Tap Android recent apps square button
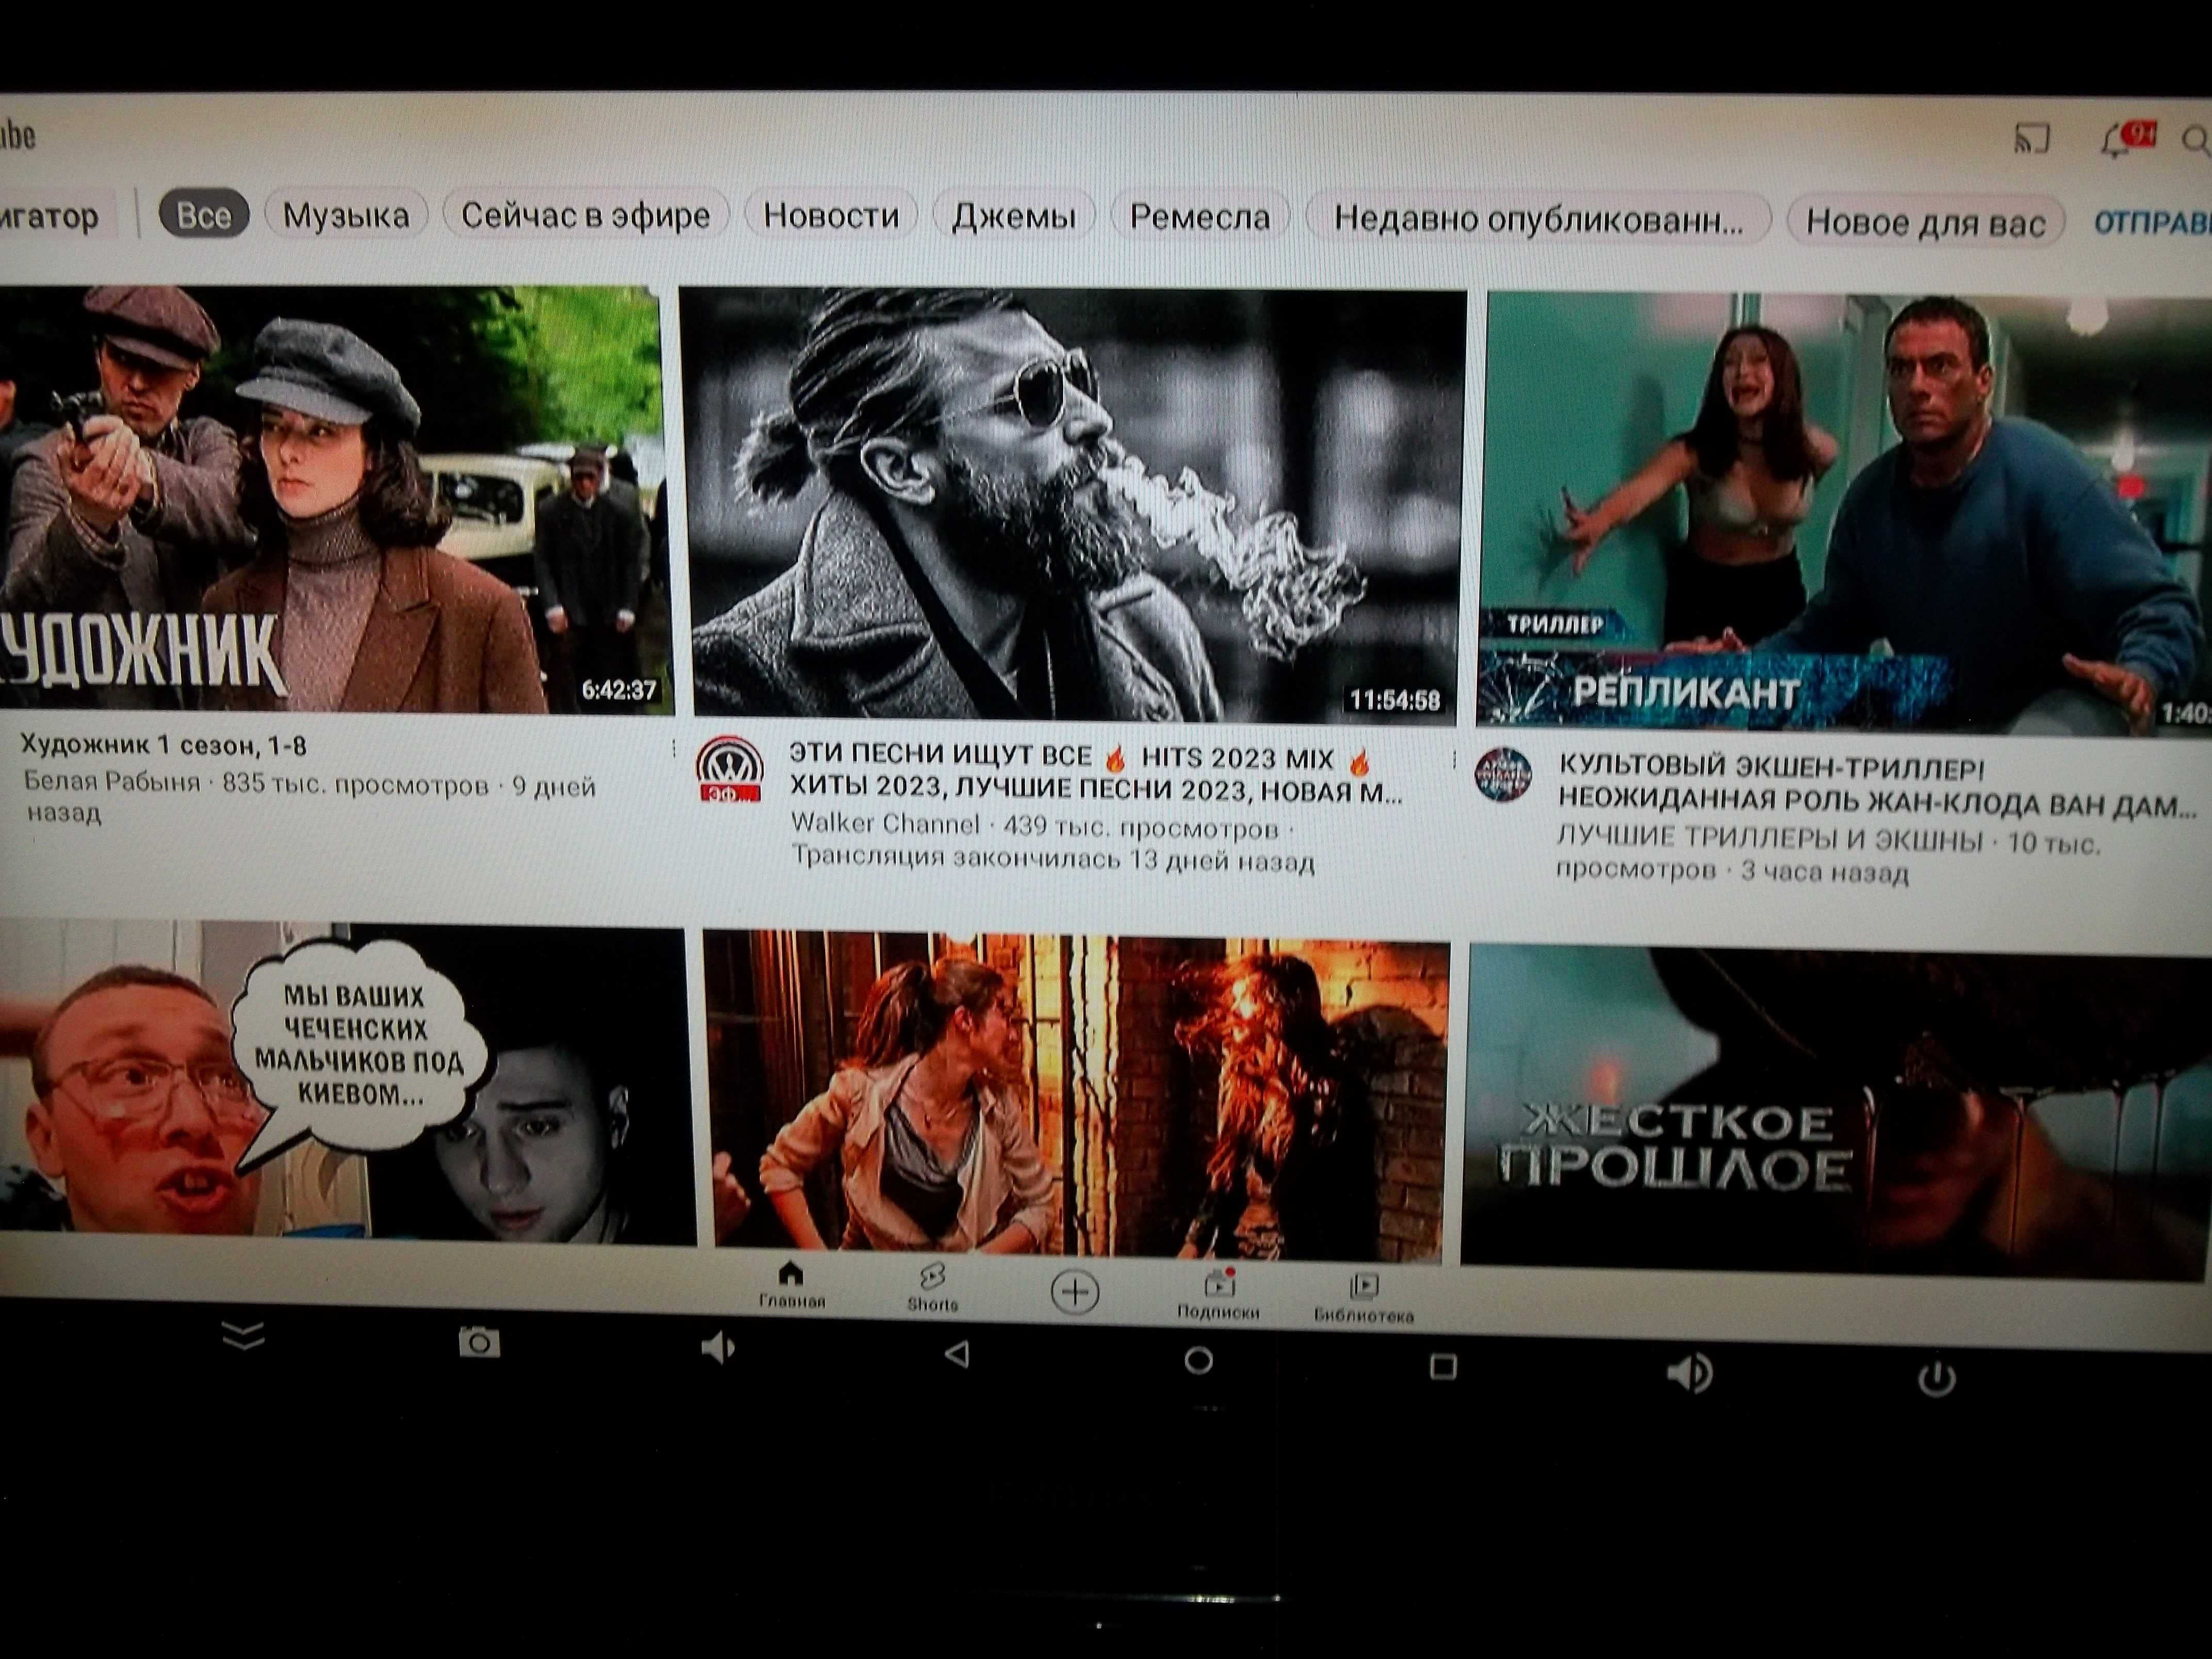Image resolution: width=2212 pixels, height=1659 pixels. tap(1443, 1366)
